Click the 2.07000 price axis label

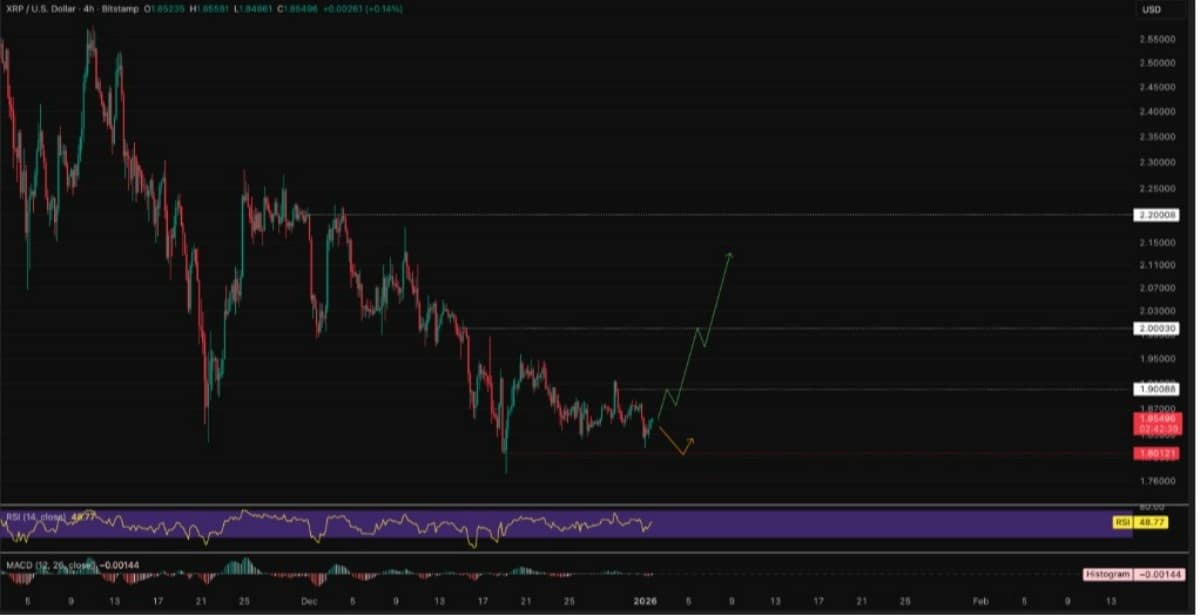pos(1158,287)
